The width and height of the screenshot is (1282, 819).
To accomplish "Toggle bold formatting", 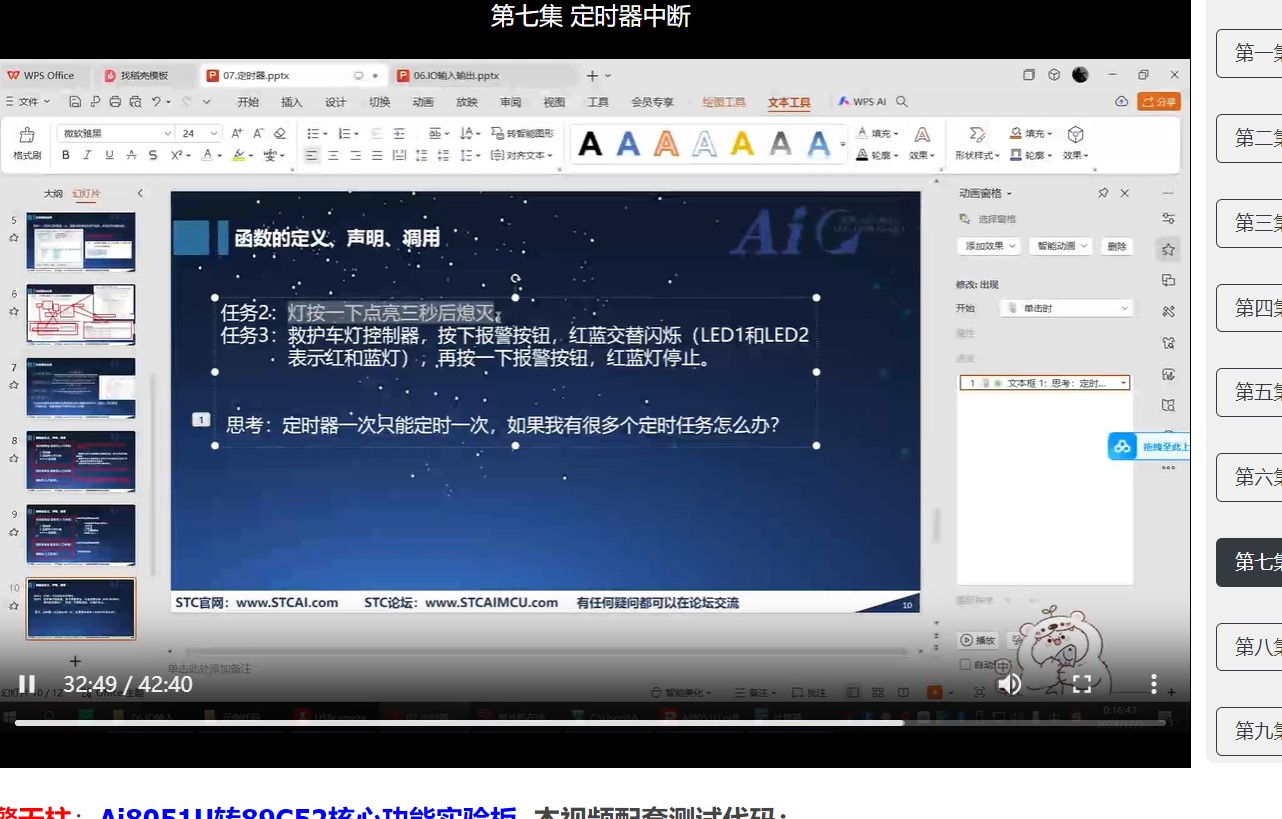I will point(66,155).
